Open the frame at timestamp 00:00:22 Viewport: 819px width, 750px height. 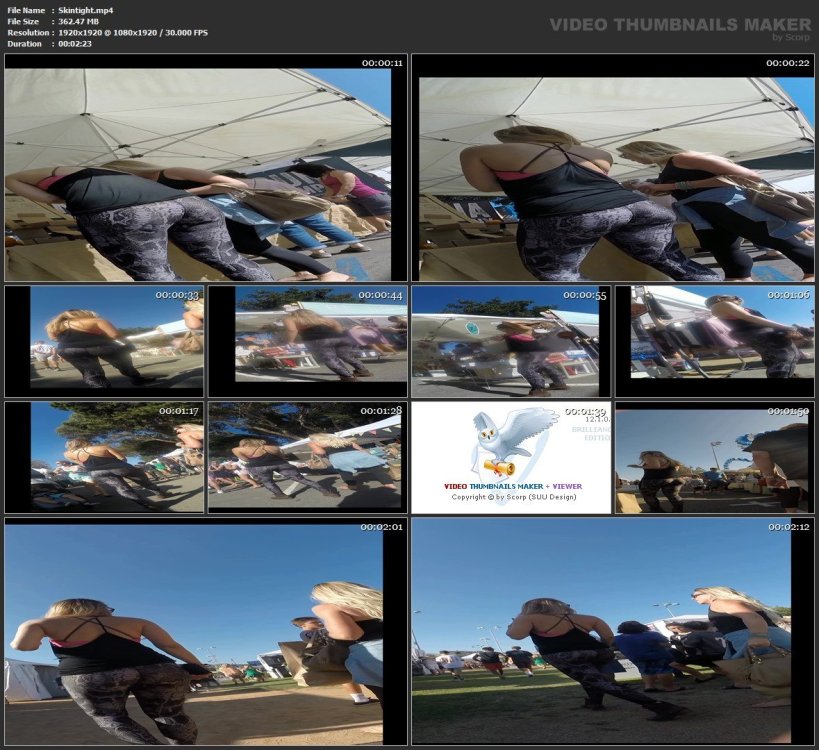point(613,168)
